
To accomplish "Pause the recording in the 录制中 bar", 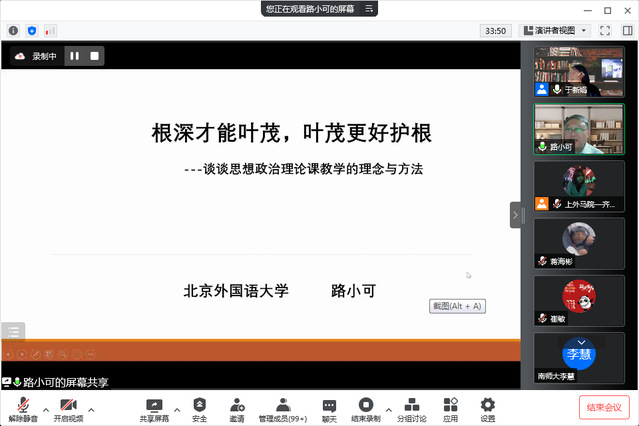I will click(x=74, y=56).
